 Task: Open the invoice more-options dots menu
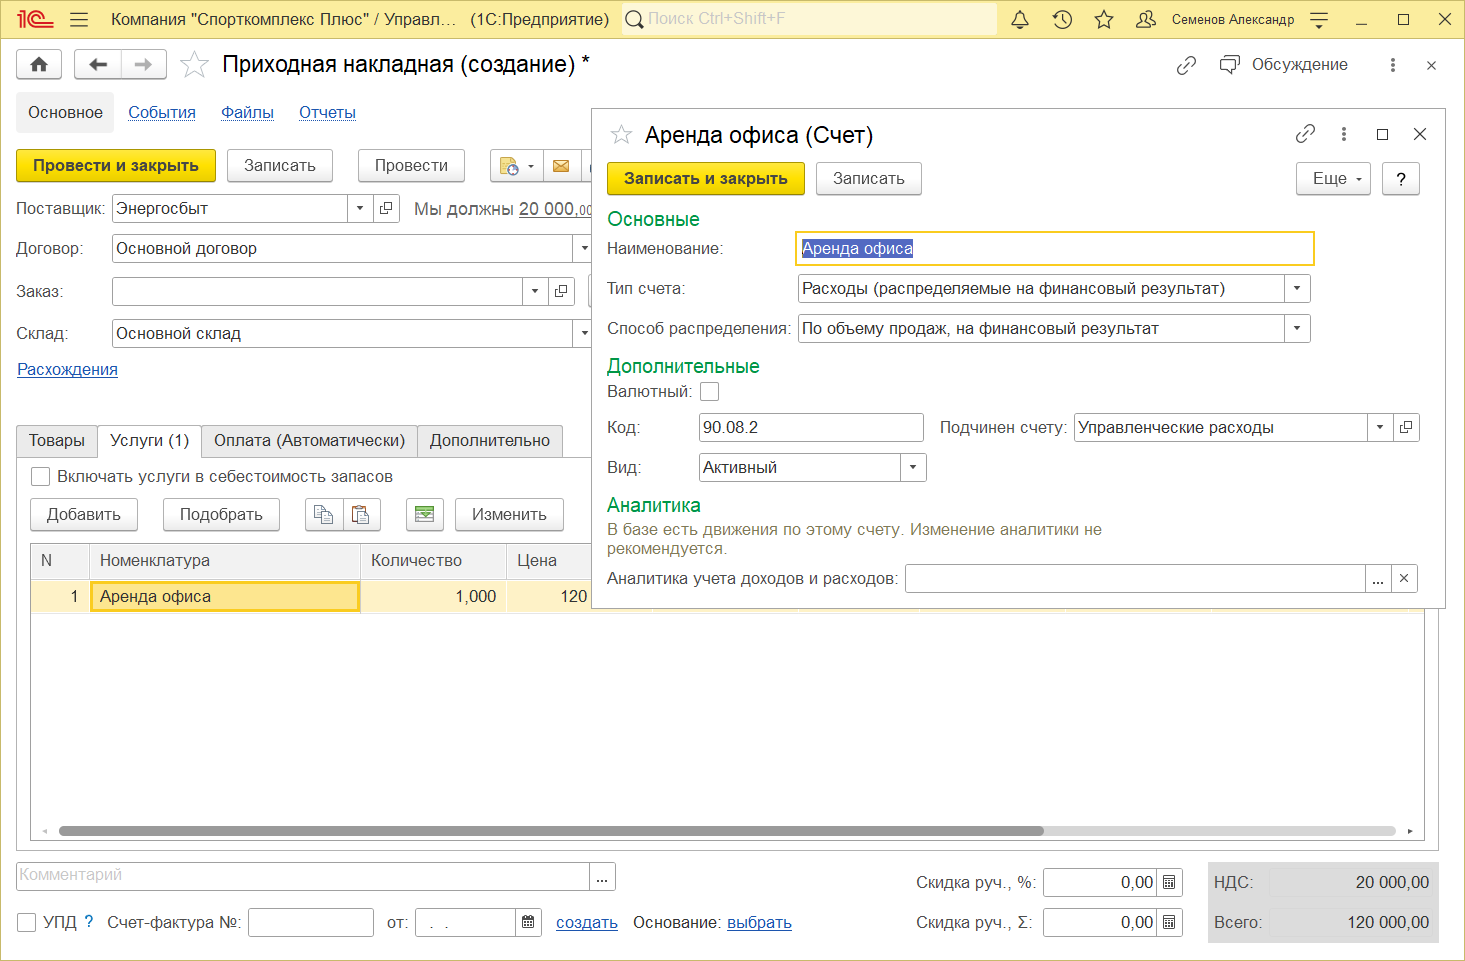[1392, 65]
